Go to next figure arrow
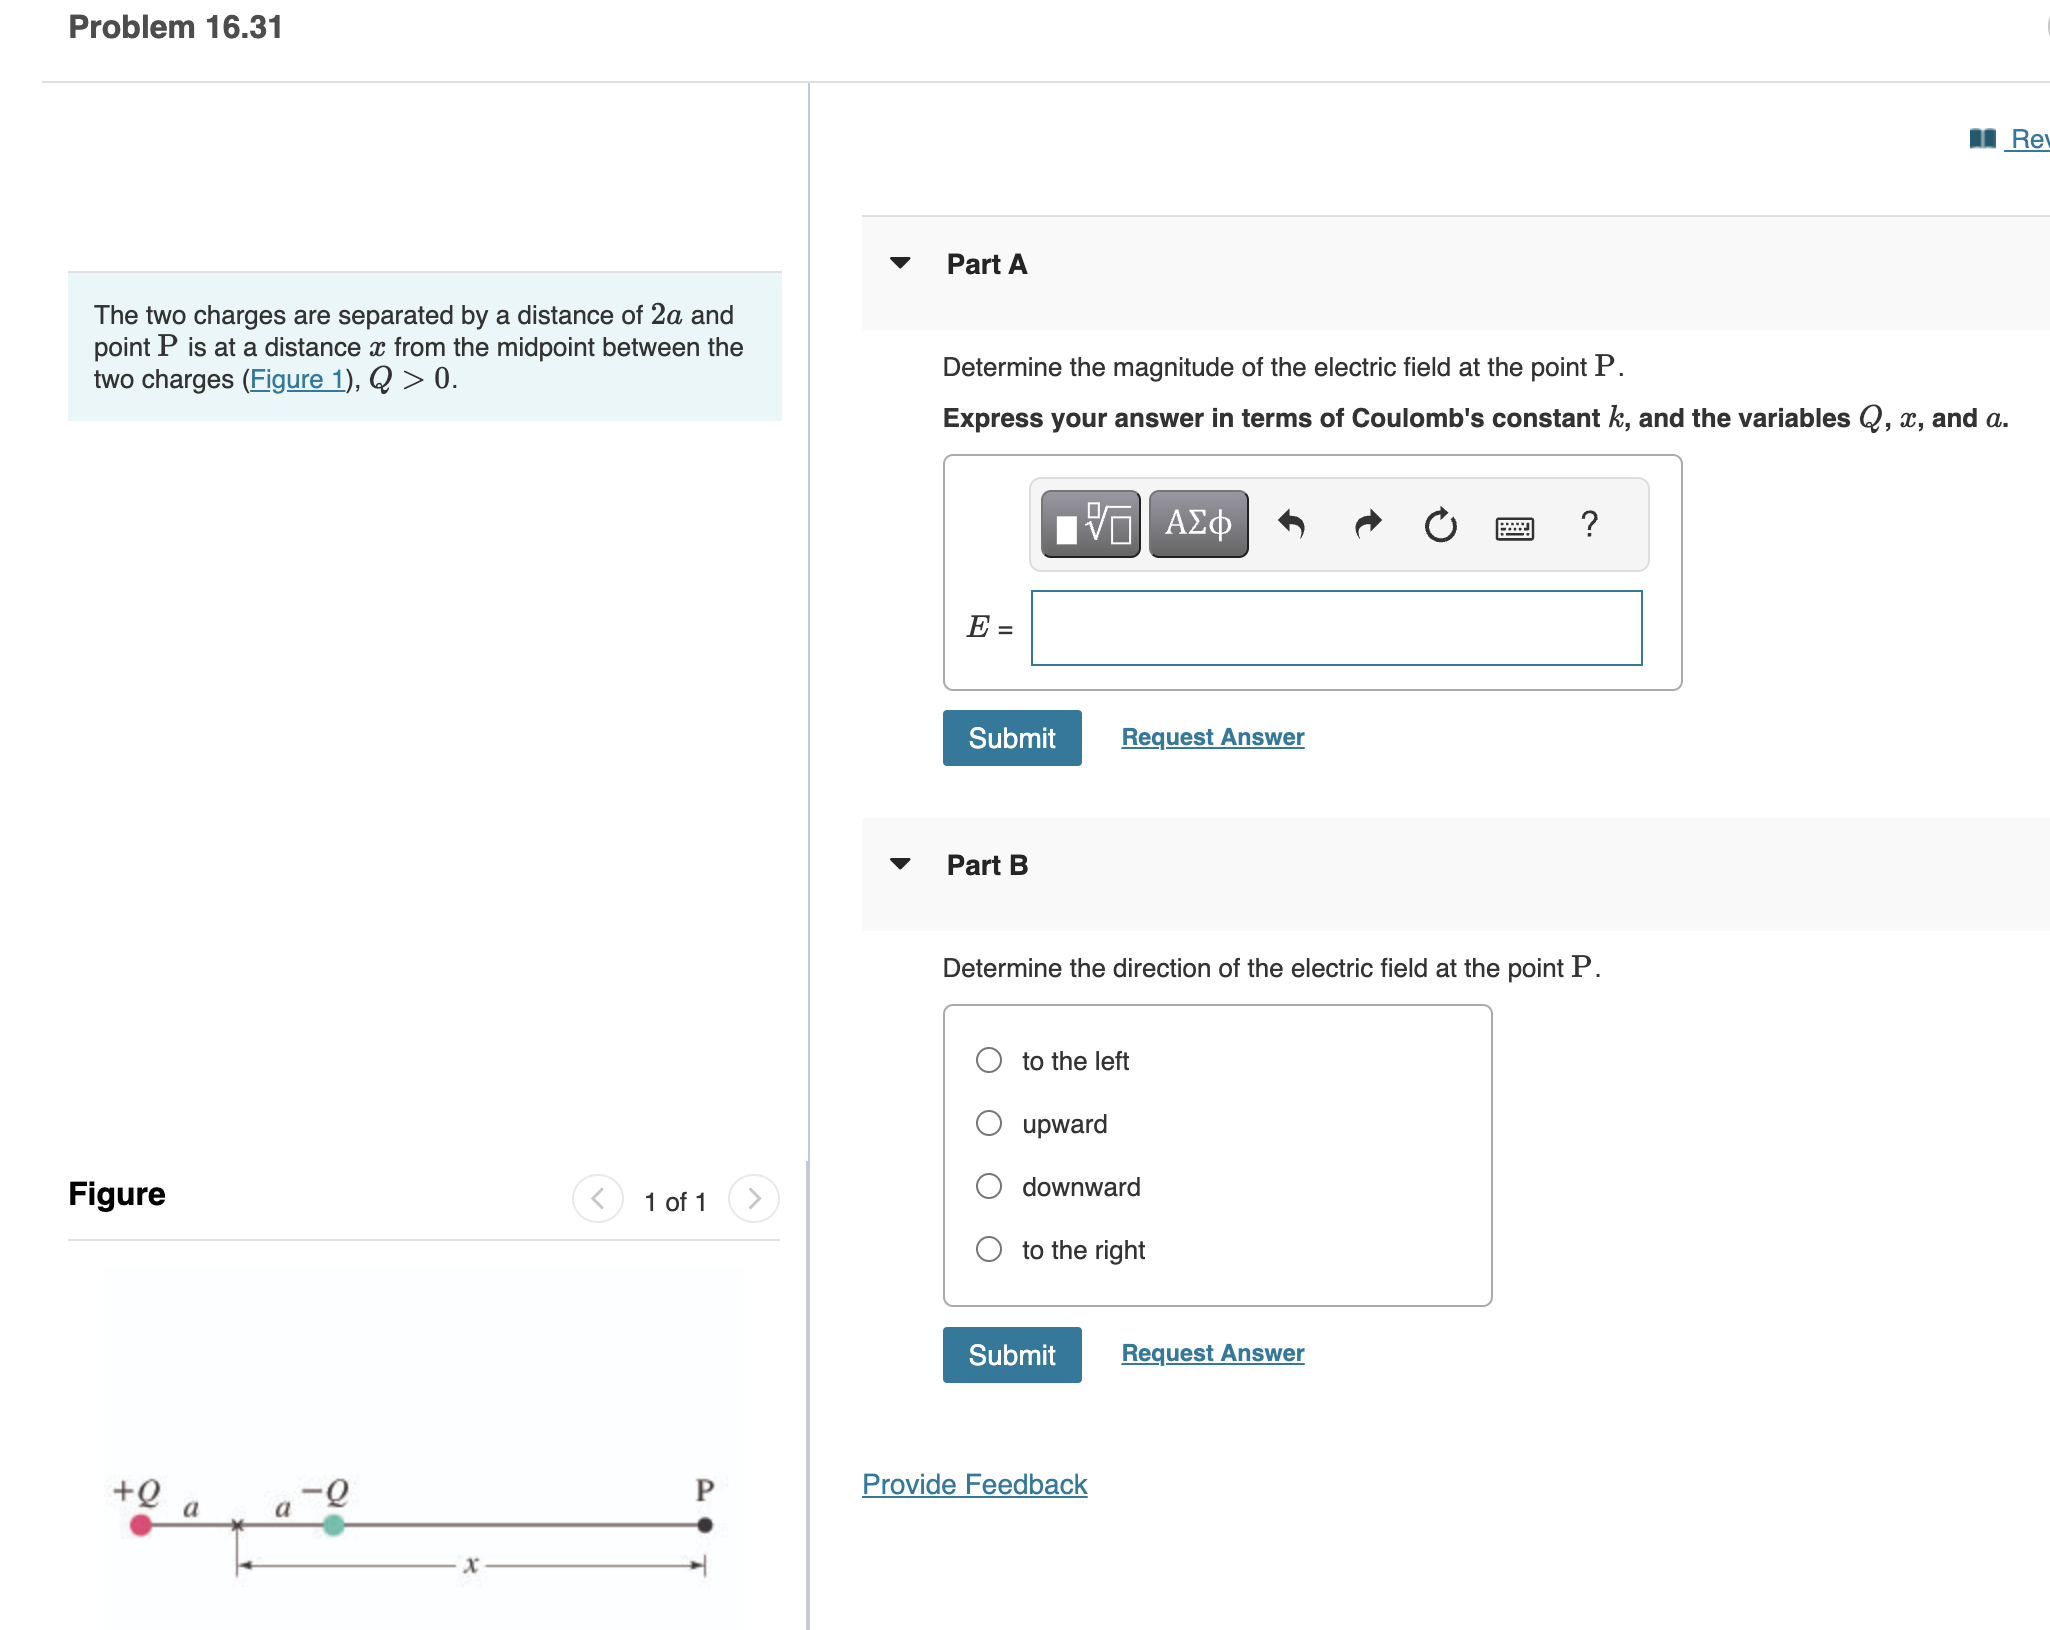 [x=754, y=1198]
